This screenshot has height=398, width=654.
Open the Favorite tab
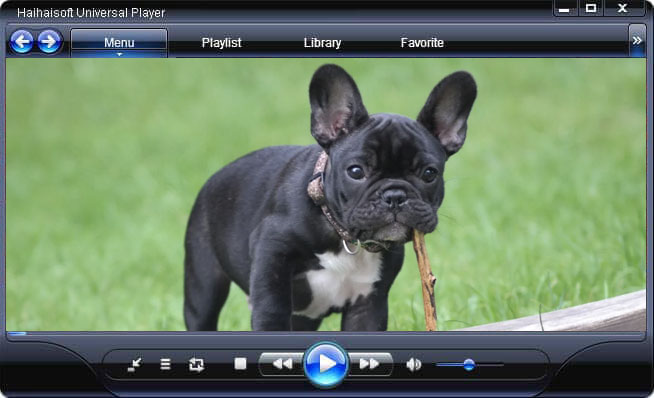click(x=422, y=43)
